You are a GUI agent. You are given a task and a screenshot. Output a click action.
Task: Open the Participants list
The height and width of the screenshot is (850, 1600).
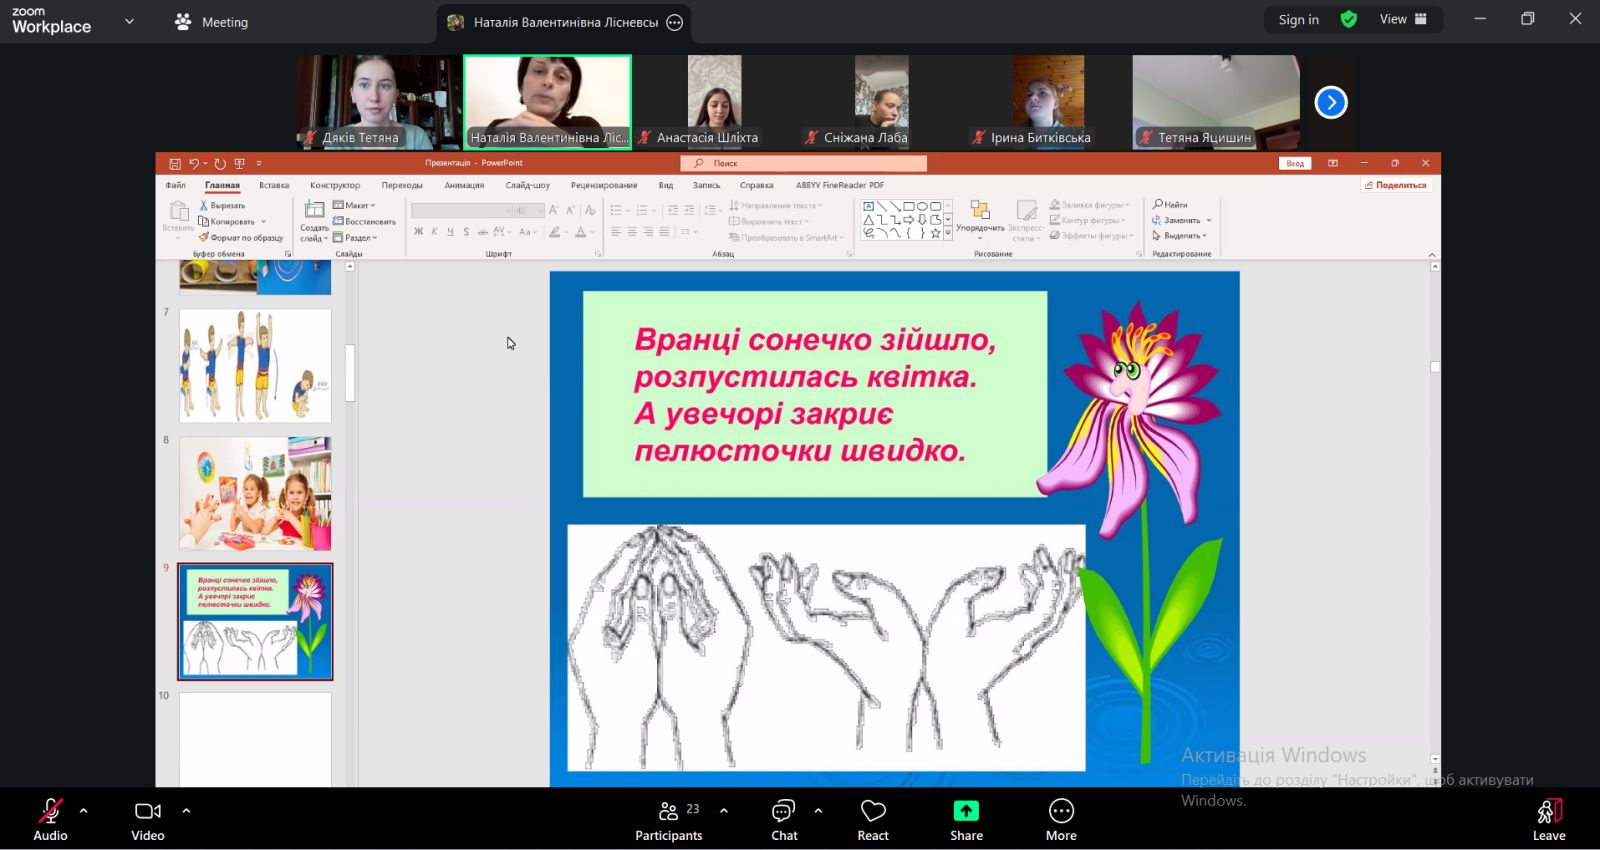coord(668,819)
